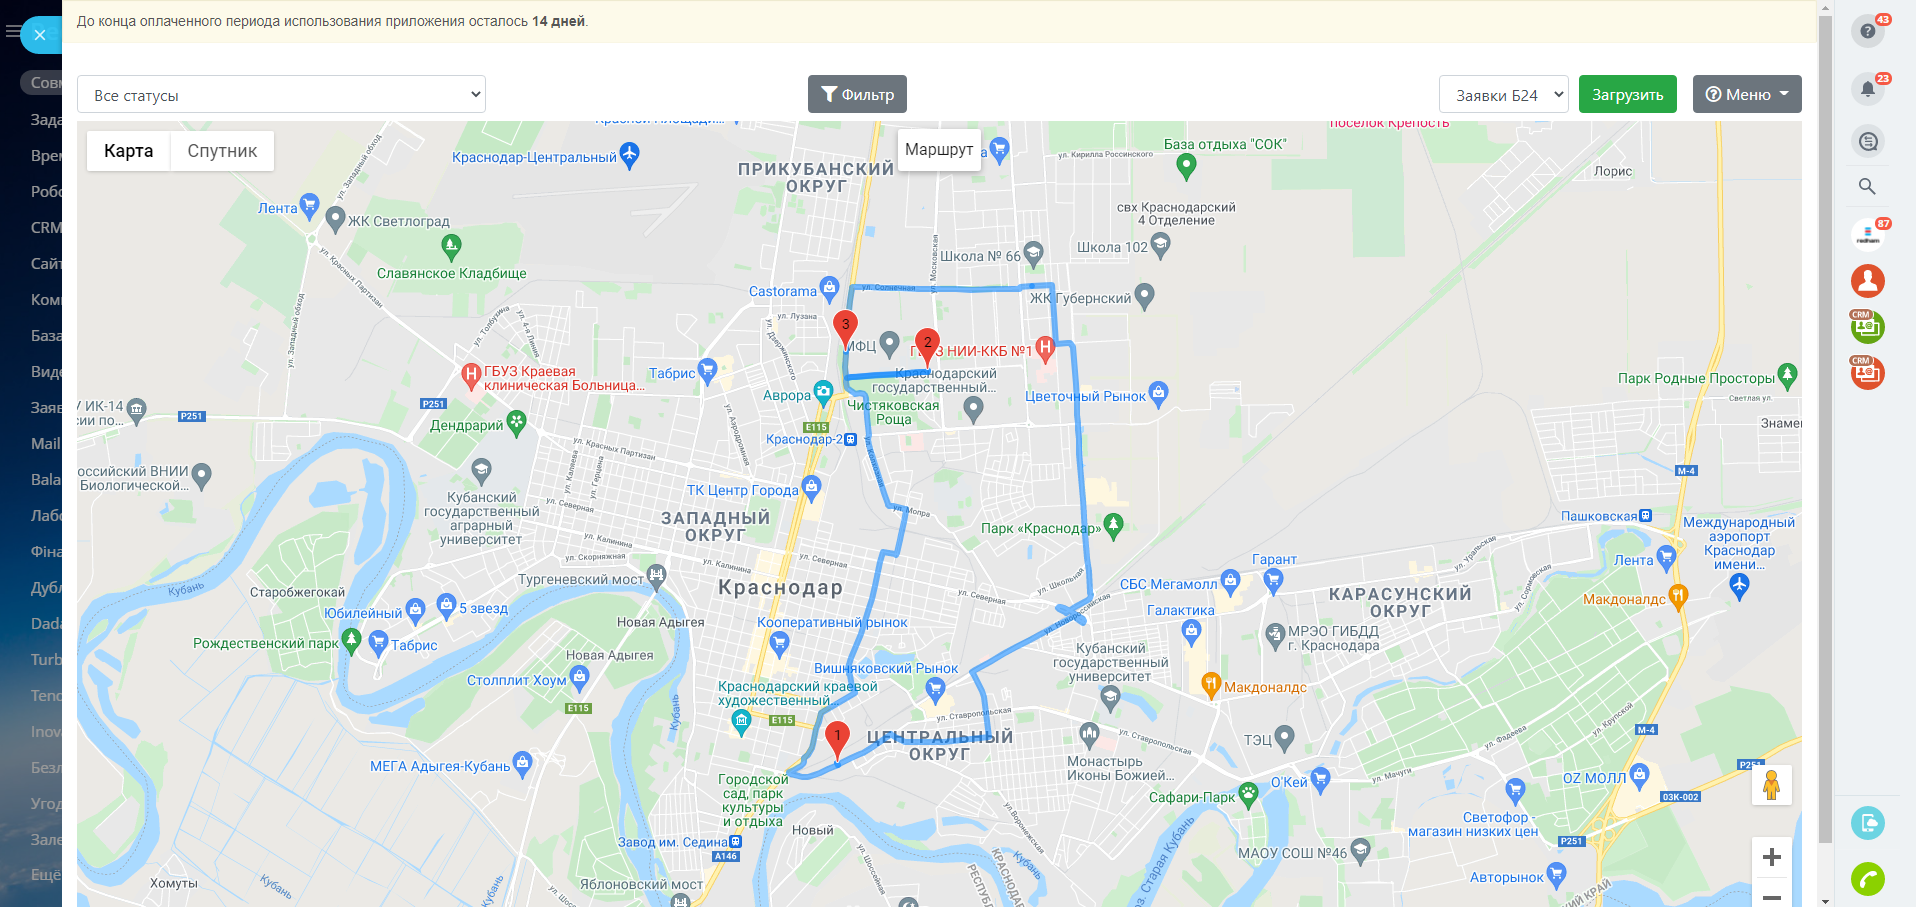Click the Международный аэропорт Краснодар pin
Image resolution: width=1916 pixels, height=907 pixels.
[1739, 587]
